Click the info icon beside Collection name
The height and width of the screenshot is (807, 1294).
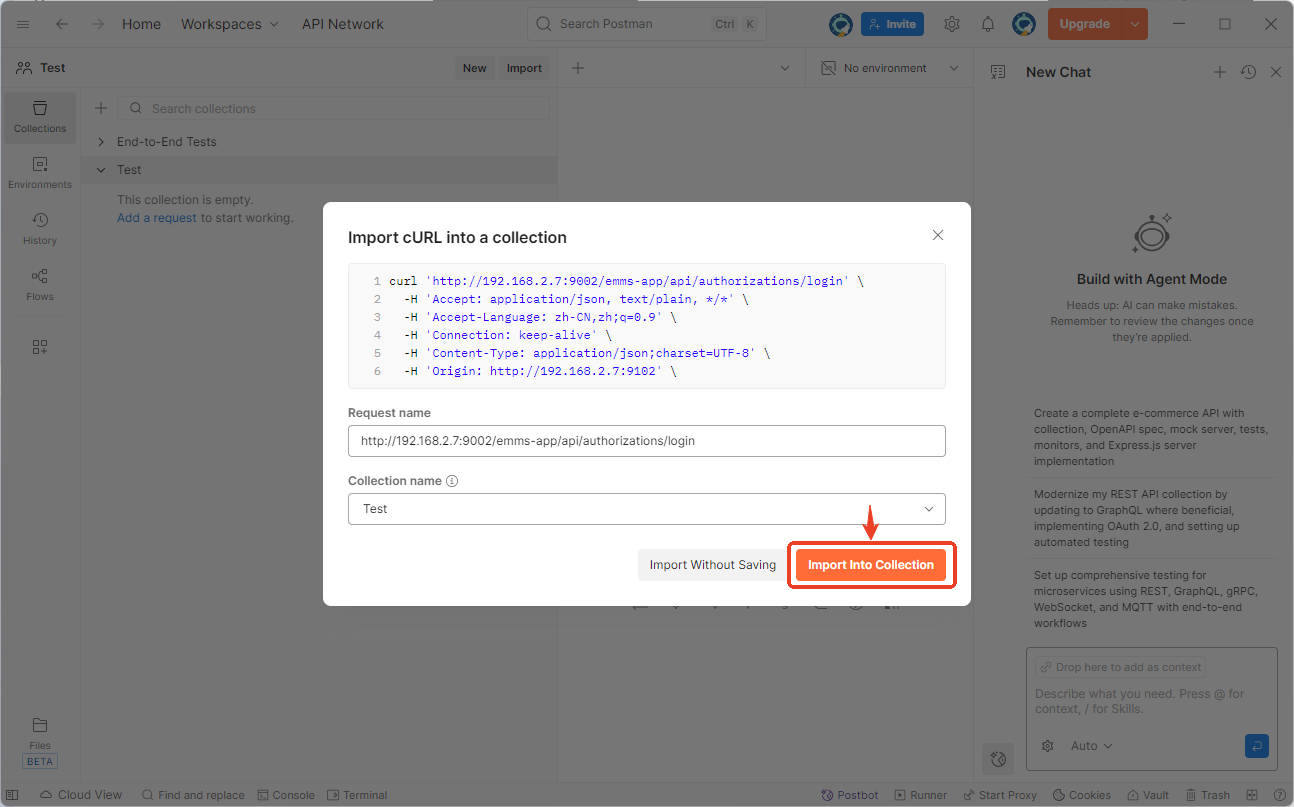(452, 481)
